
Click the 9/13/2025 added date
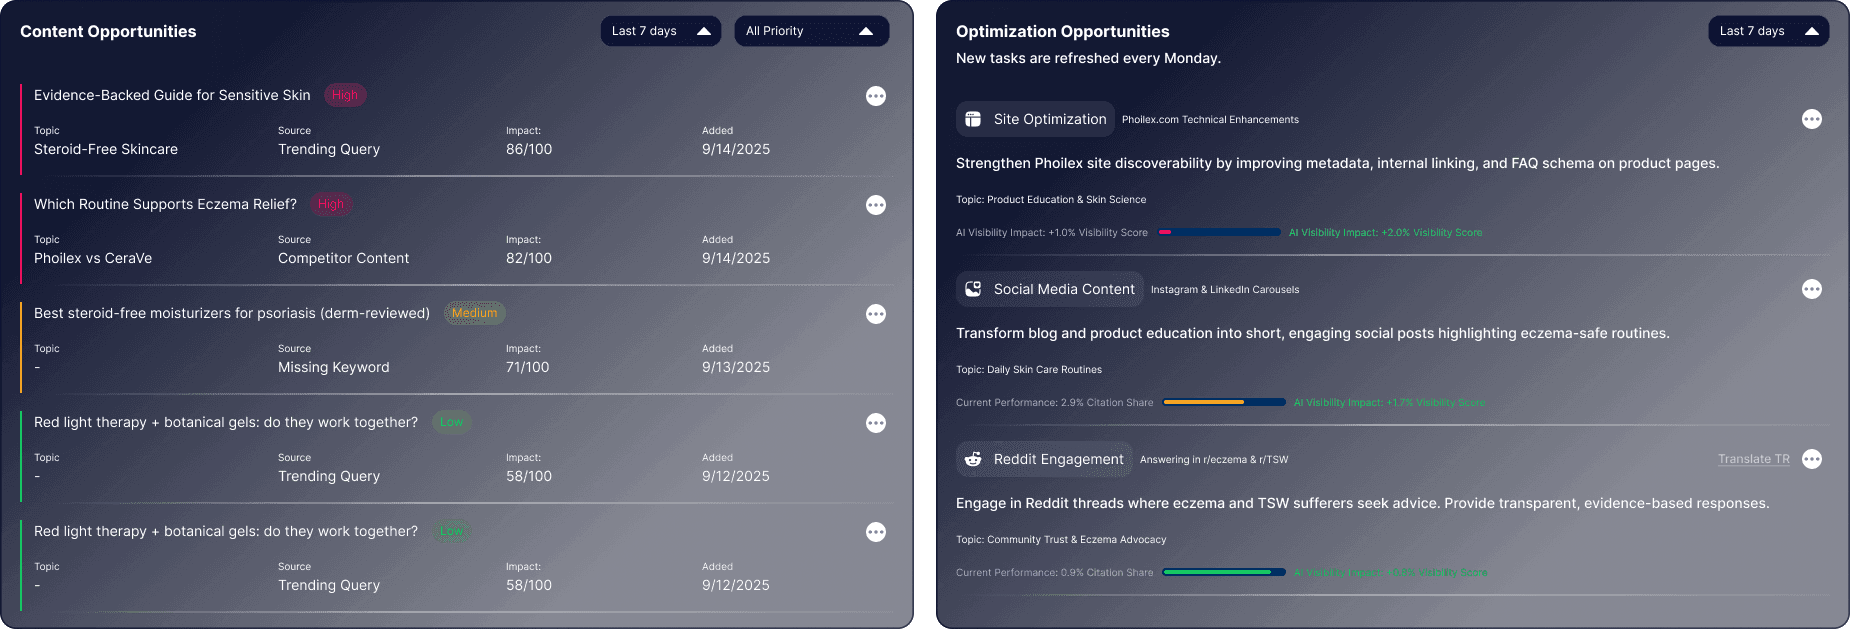point(736,367)
